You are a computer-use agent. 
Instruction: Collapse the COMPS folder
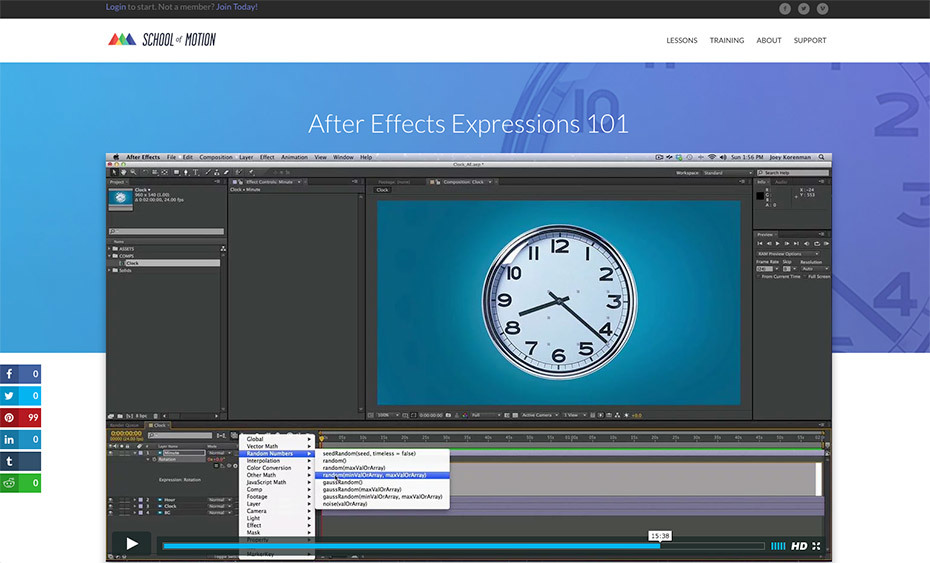click(x=110, y=256)
